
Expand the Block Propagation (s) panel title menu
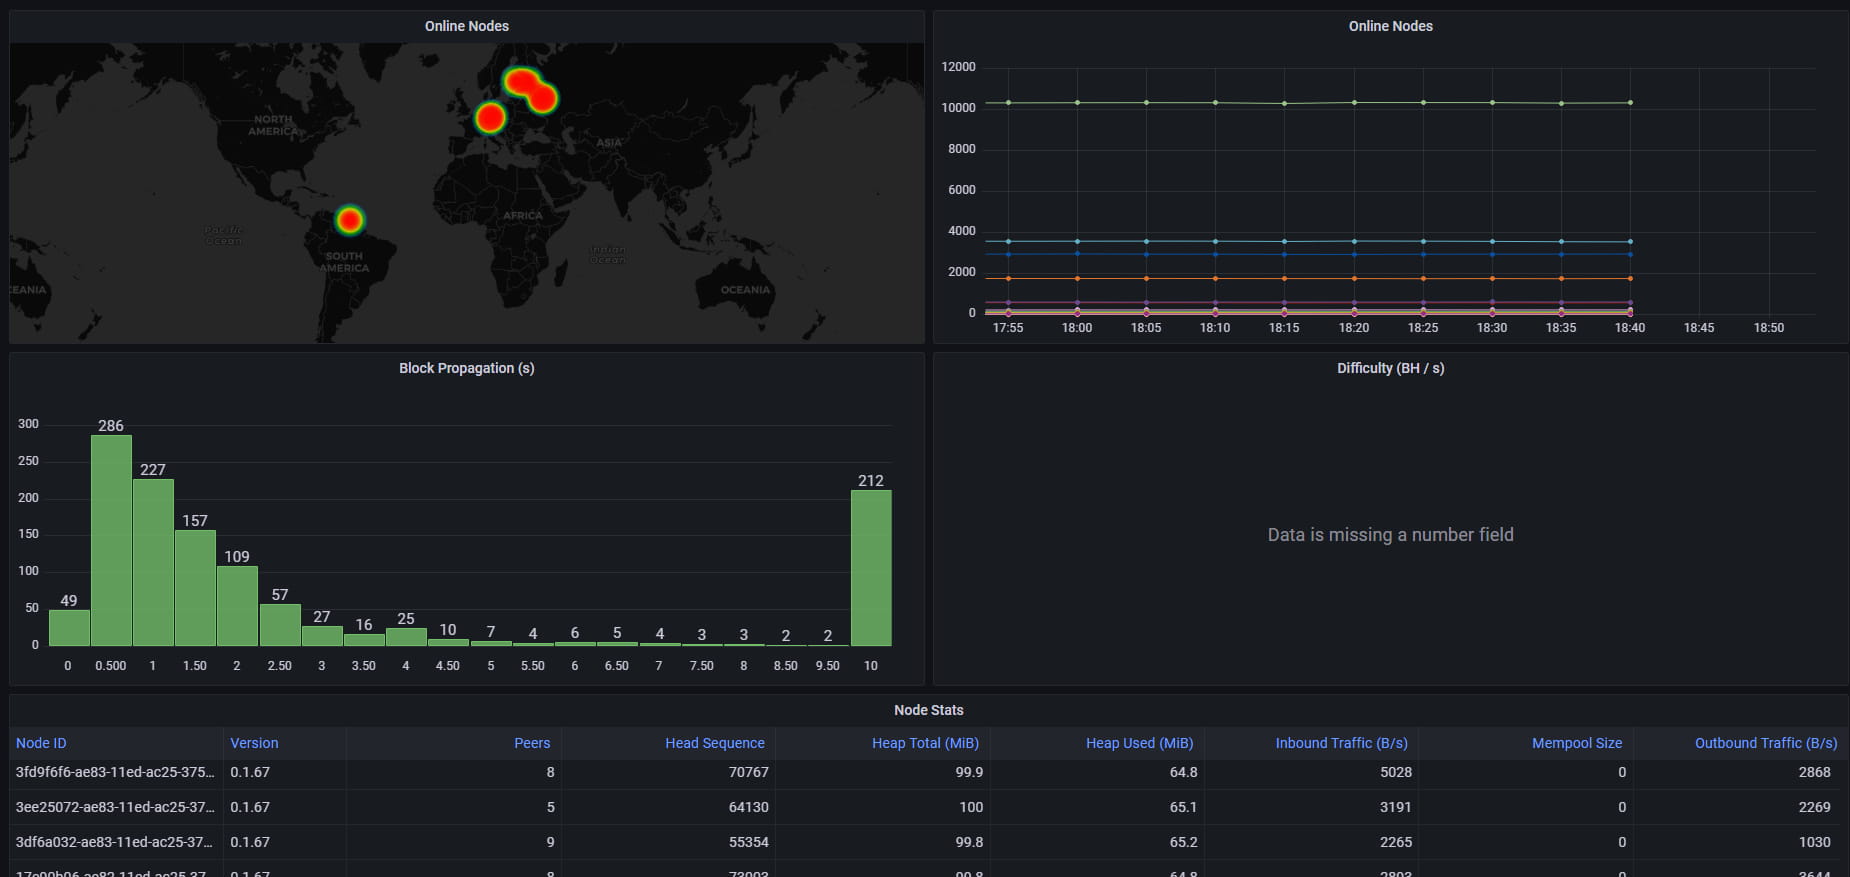[466, 368]
